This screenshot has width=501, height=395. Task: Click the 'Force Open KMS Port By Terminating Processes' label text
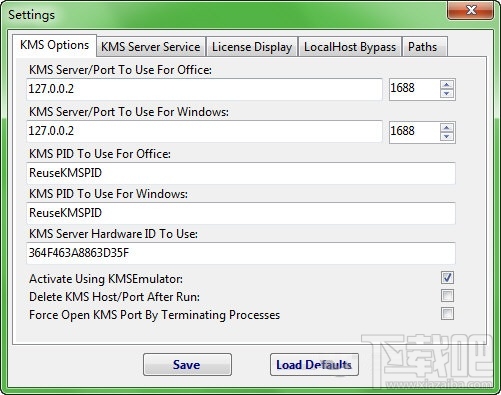(x=154, y=315)
